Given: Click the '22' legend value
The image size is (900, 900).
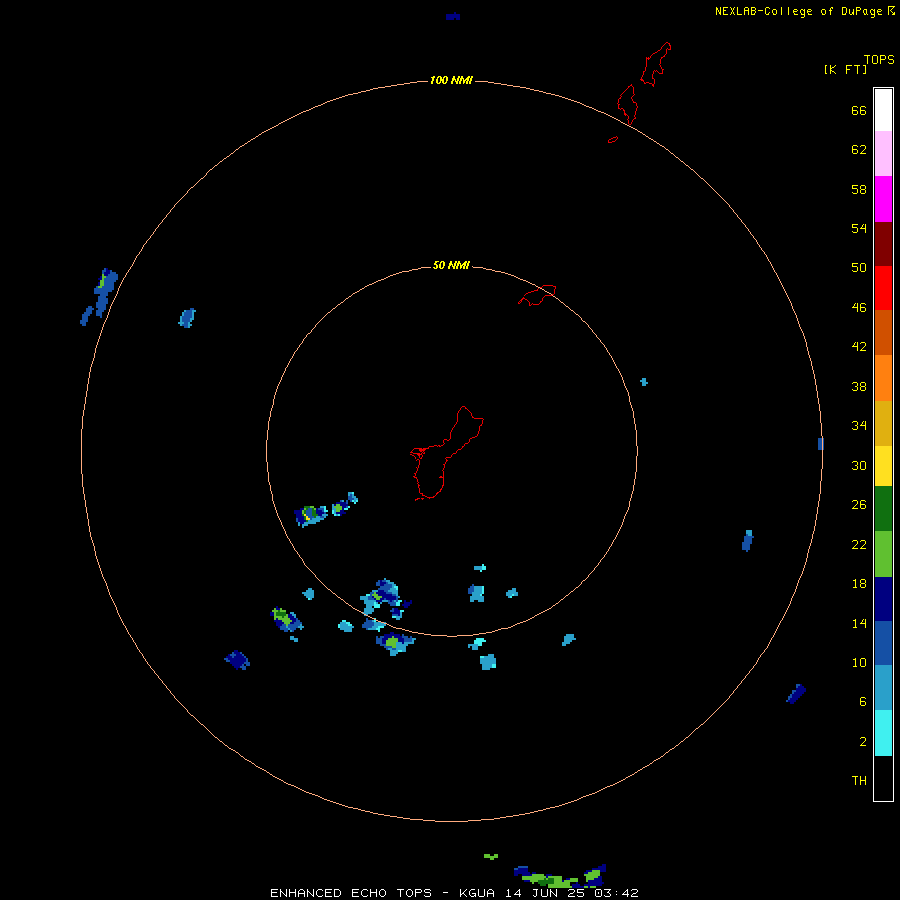Looking at the screenshot, I should click(859, 545).
